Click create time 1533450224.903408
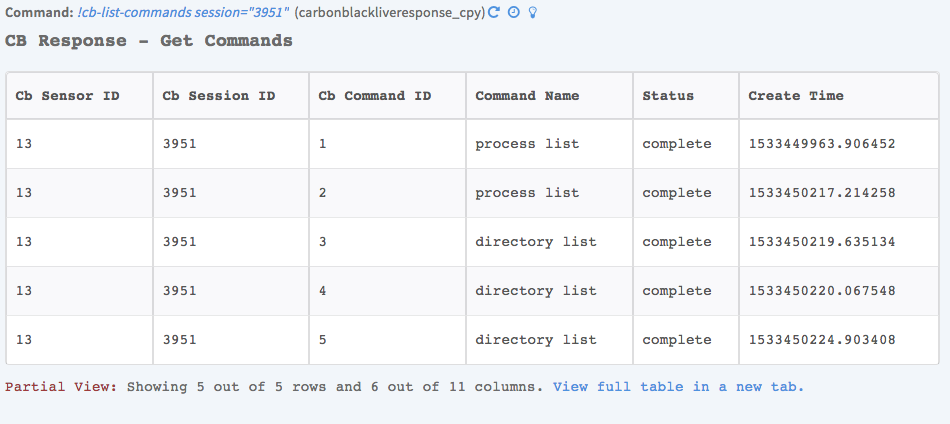 822,340
